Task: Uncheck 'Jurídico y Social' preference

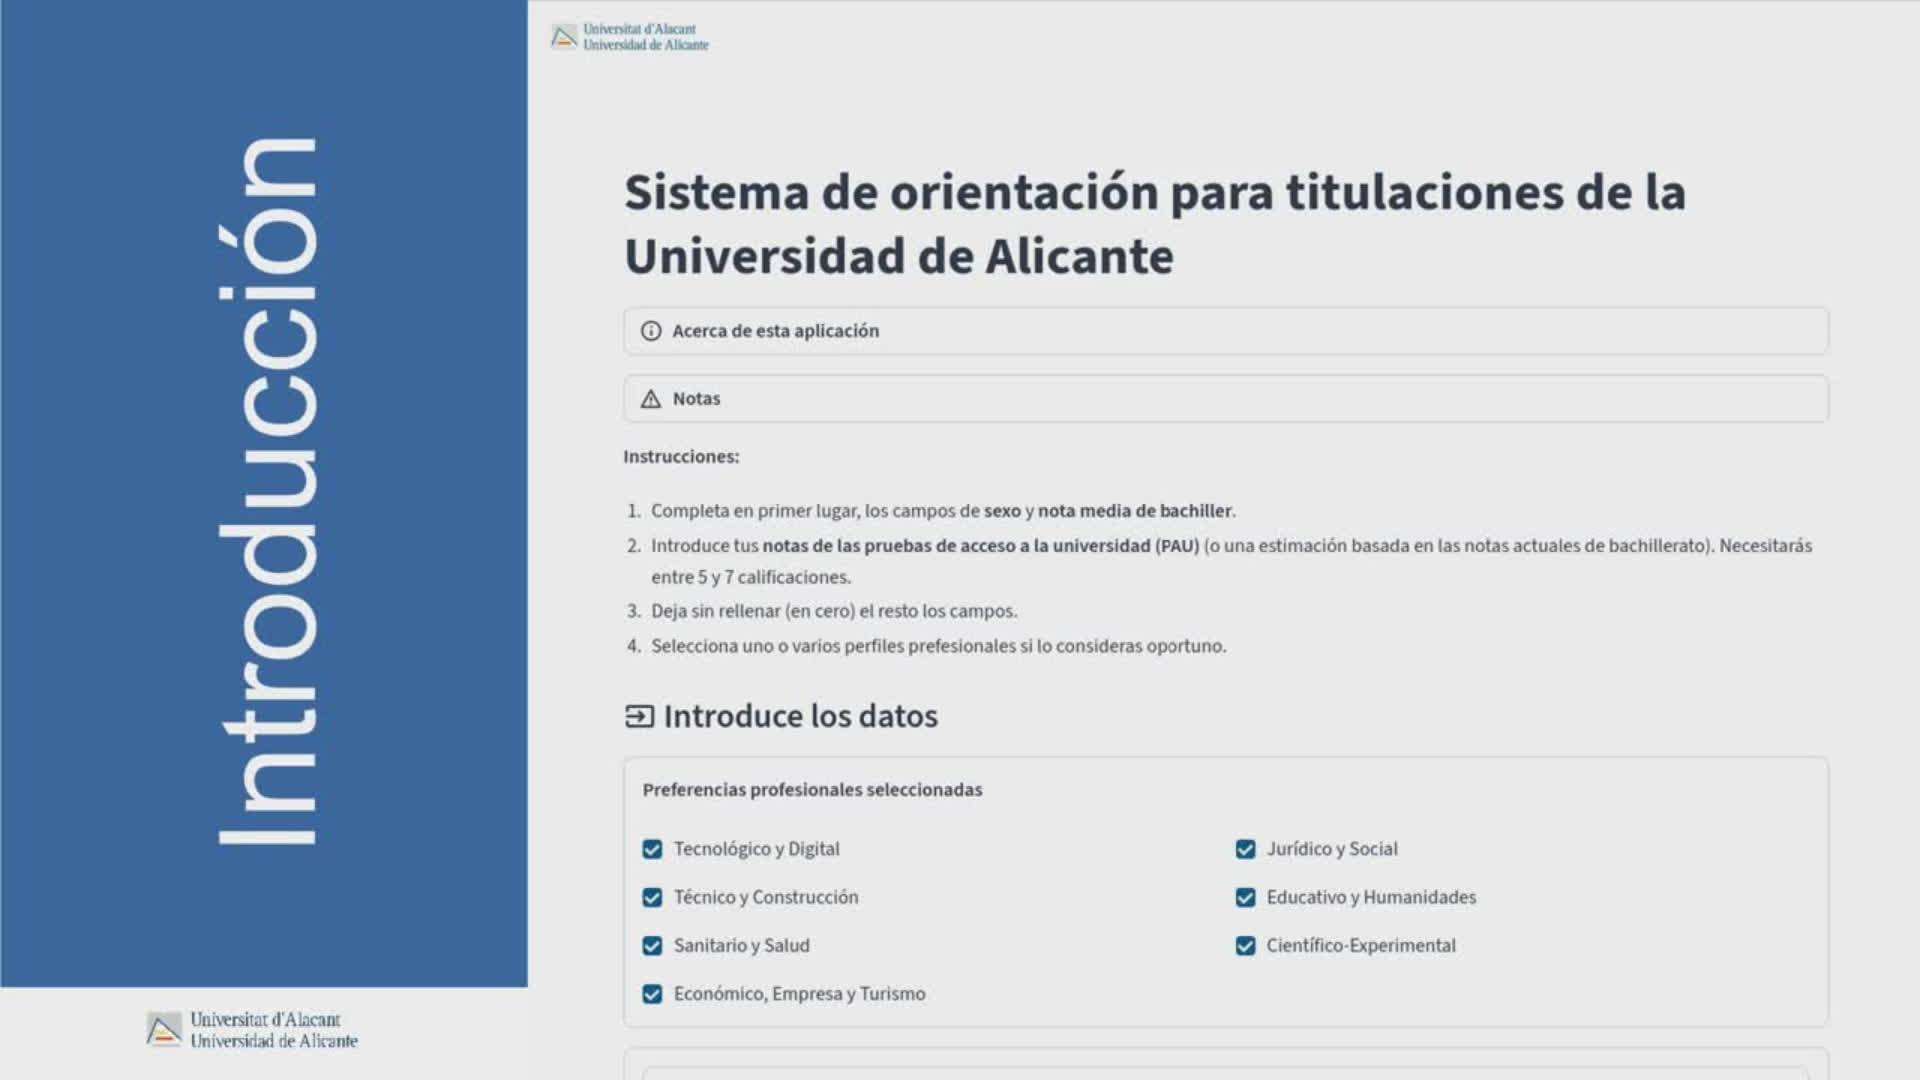Action: (x=1245, y=849)
